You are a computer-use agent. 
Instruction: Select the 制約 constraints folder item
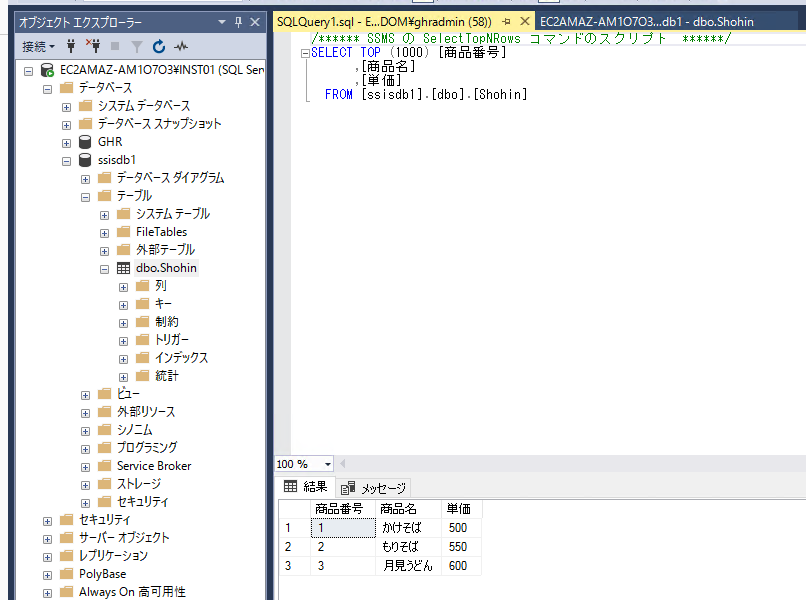tap(167, 322)
